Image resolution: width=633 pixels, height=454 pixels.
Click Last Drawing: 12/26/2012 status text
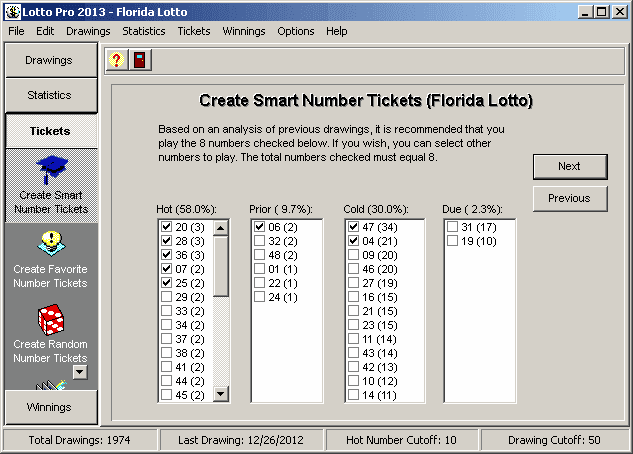[241, 440]
